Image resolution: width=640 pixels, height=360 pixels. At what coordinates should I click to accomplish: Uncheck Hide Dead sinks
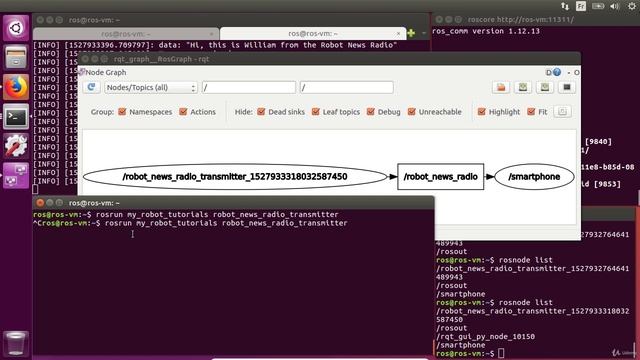(x=261, y=112)
